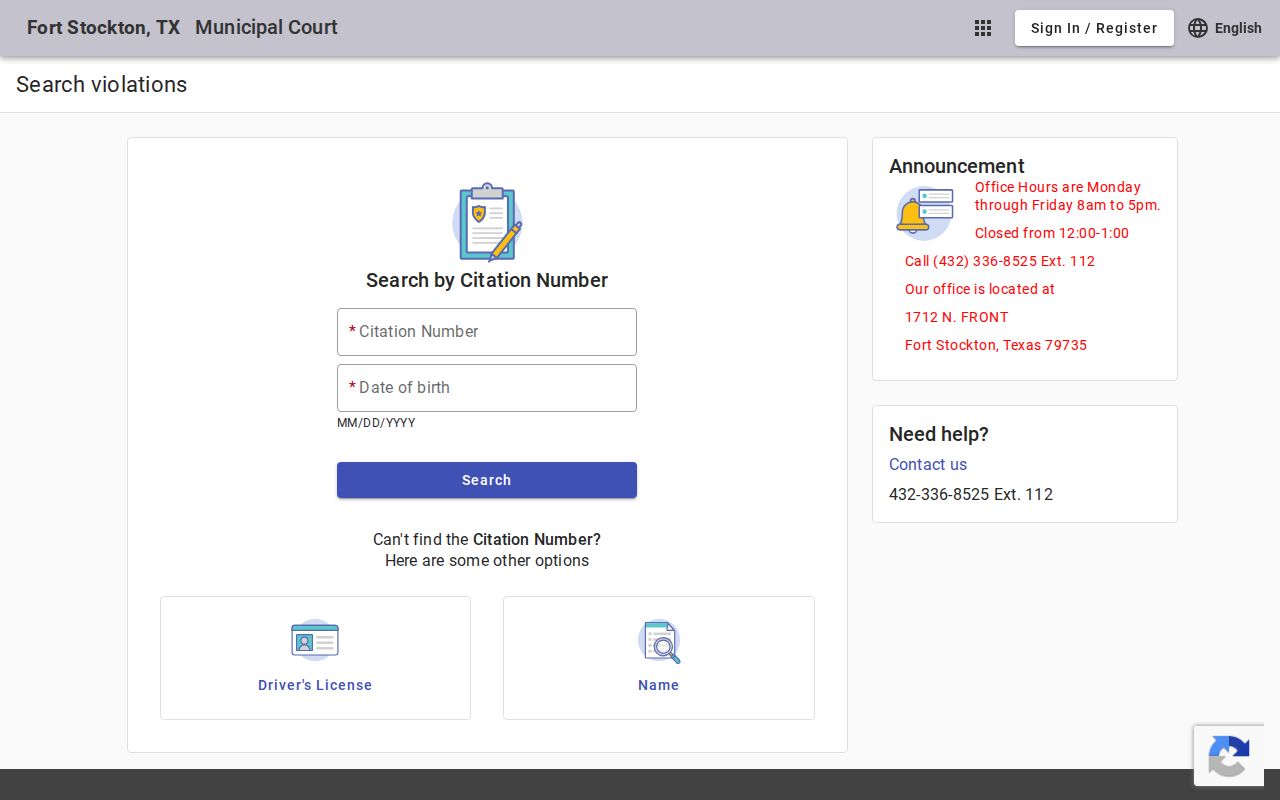Open the apps grid menu icon
The image size is (1280, 800).
pyautogui.click(x=983, y=28)
